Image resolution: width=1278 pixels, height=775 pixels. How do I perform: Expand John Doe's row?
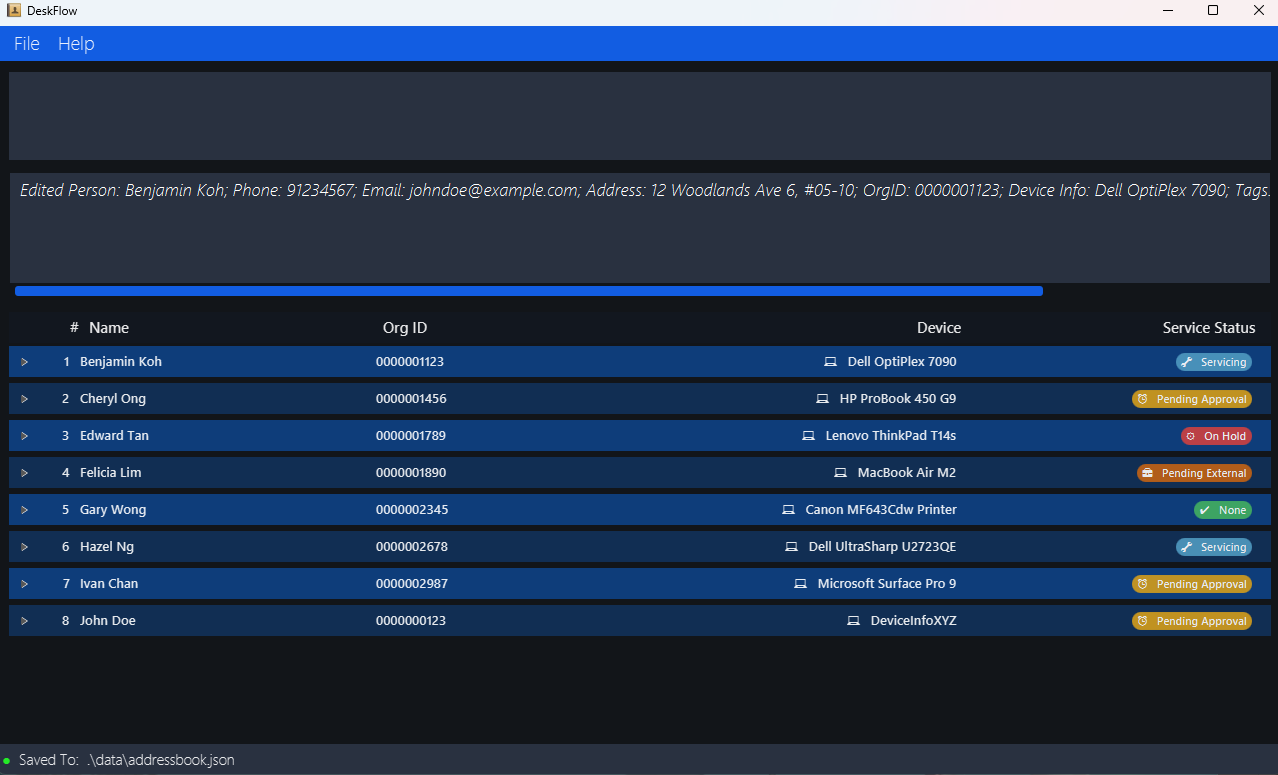[24, 621]
